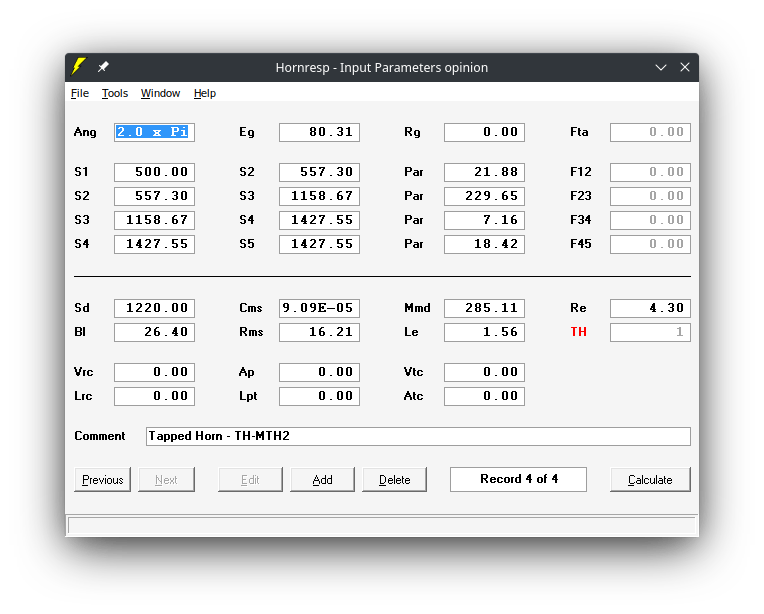Click the Comment label

click(99, 436)
